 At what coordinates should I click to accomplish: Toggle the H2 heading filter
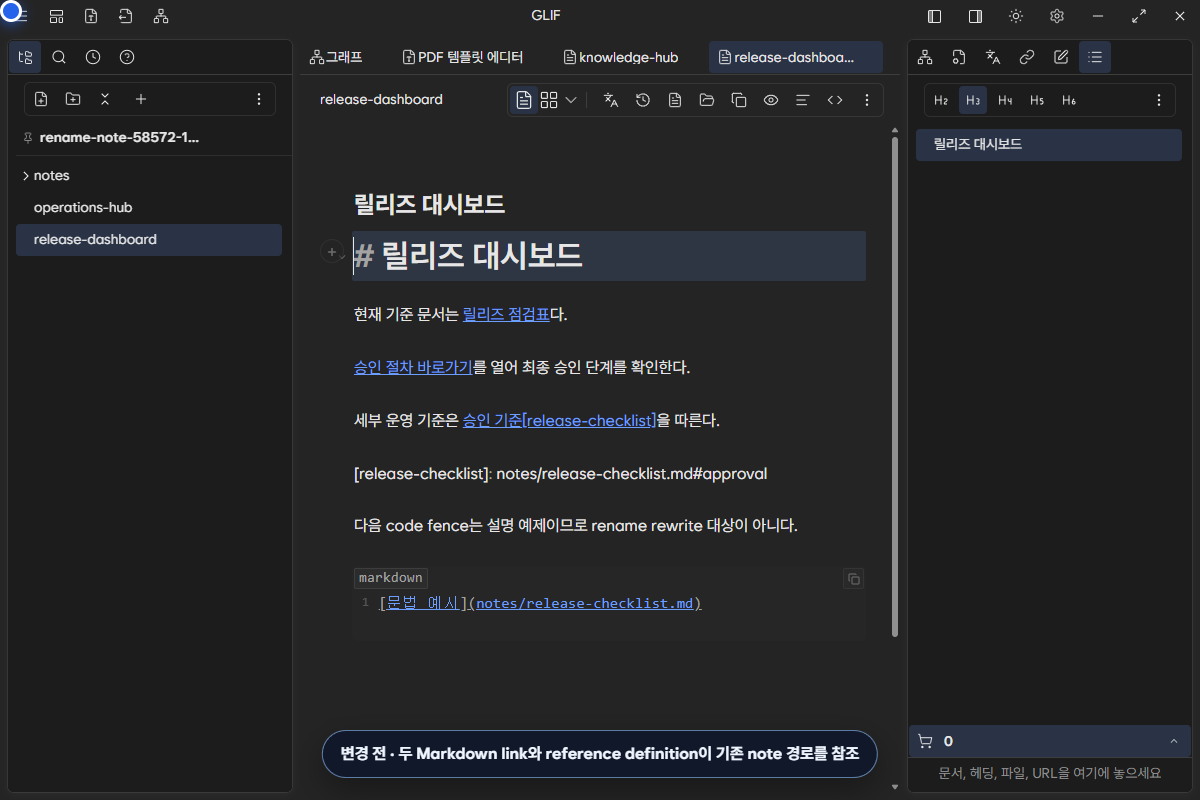tap(941, 100)
